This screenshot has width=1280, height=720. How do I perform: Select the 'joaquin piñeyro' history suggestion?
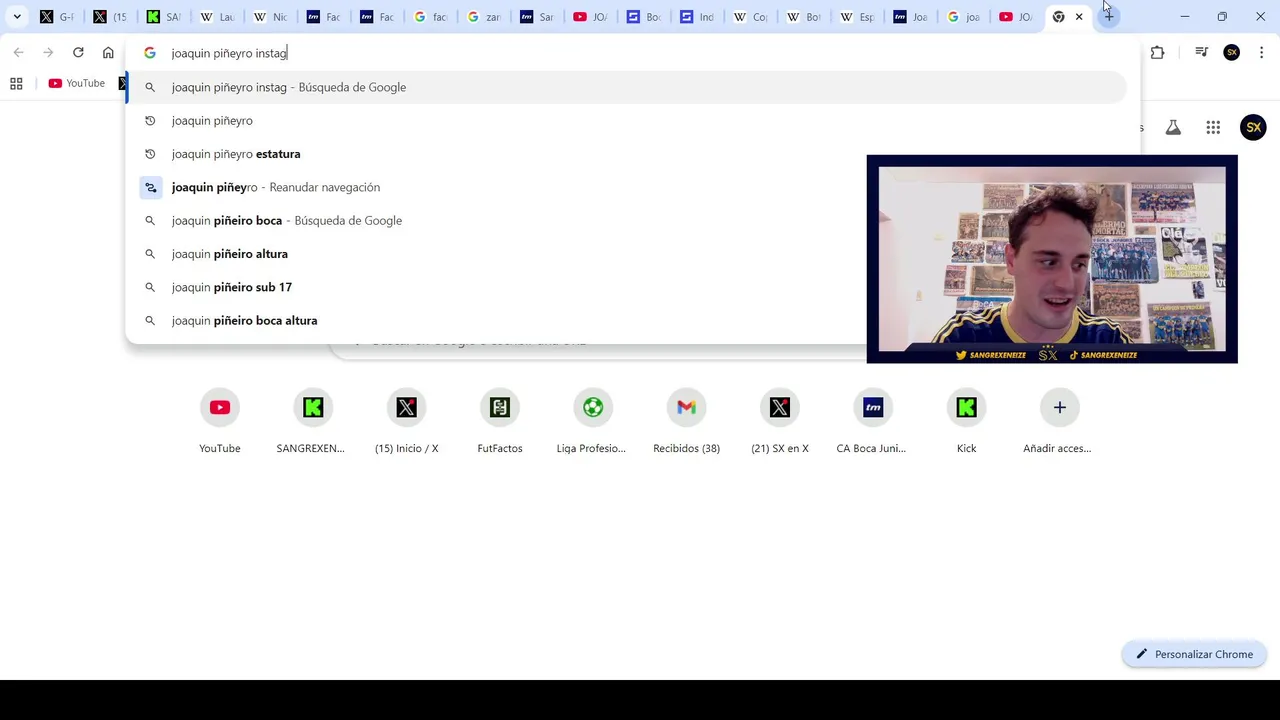pos(627,120)
